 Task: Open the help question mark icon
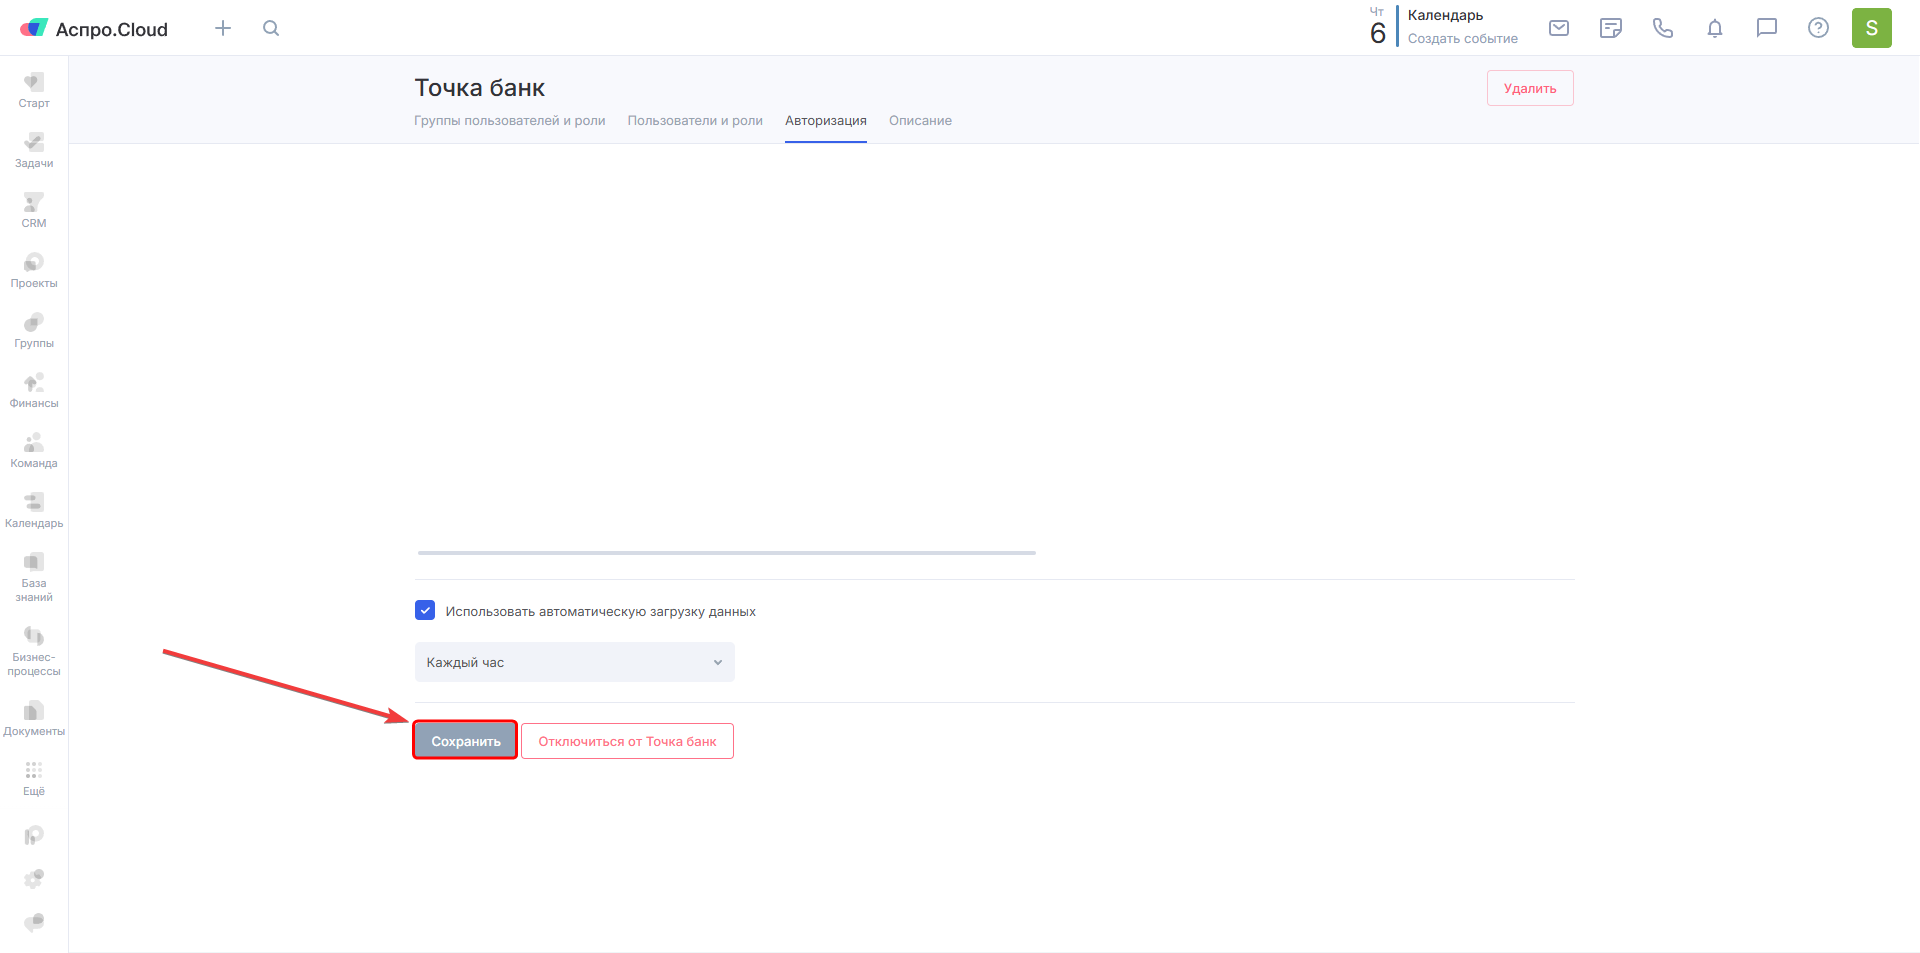tap(1819, 28)
